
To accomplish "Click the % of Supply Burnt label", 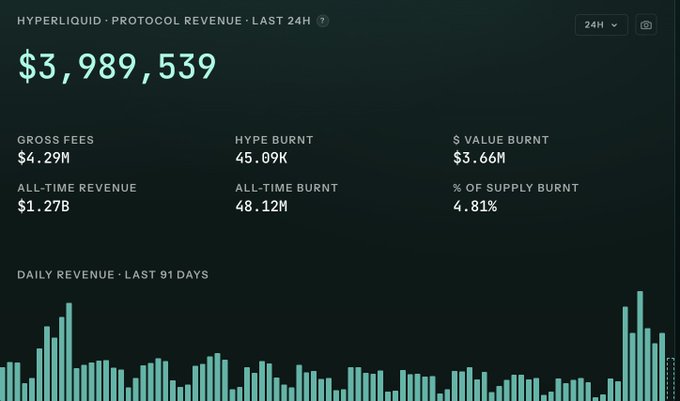I will [516, 188].
